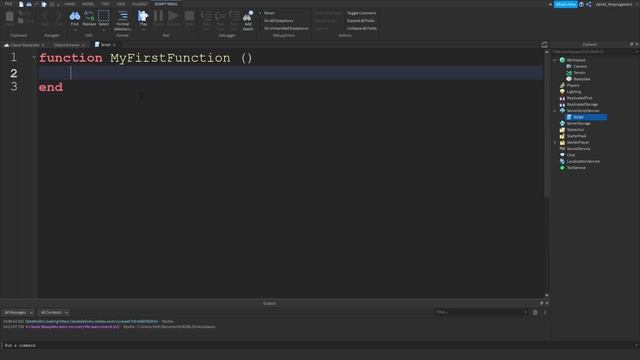Select Chat in the Explorer

click(571, 155)
